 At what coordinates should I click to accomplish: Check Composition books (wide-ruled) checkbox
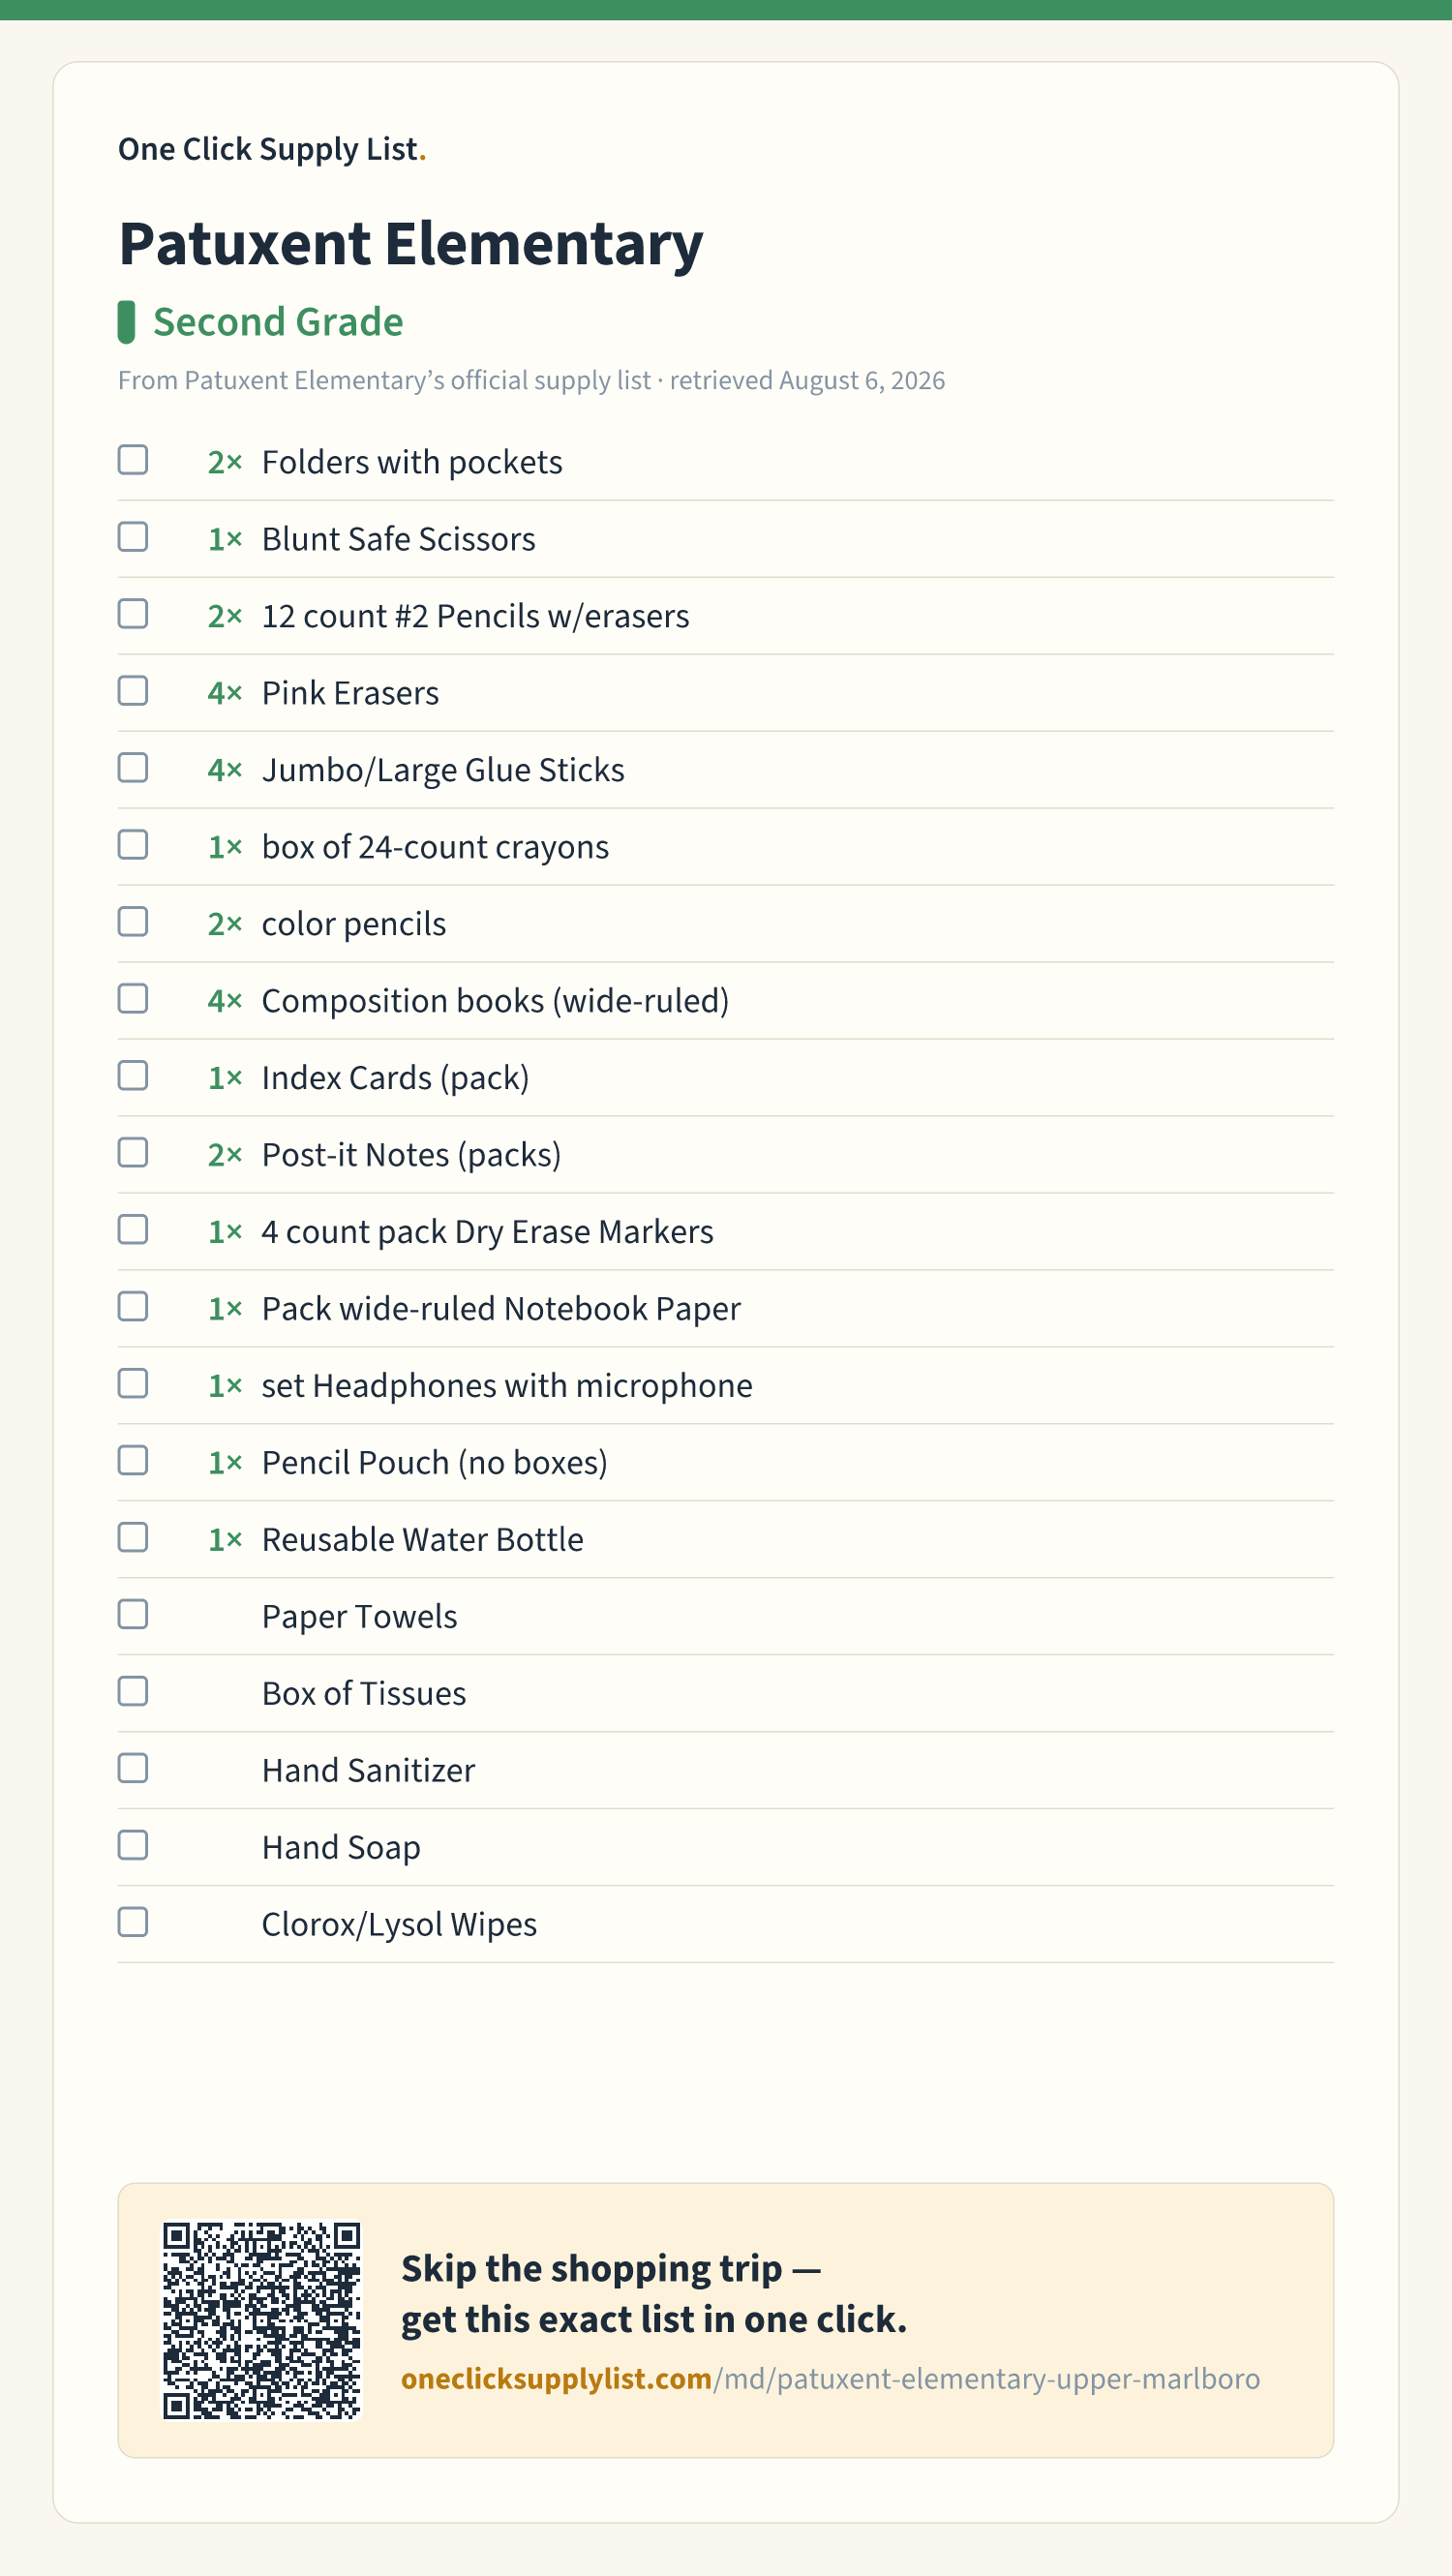point(133,999)
